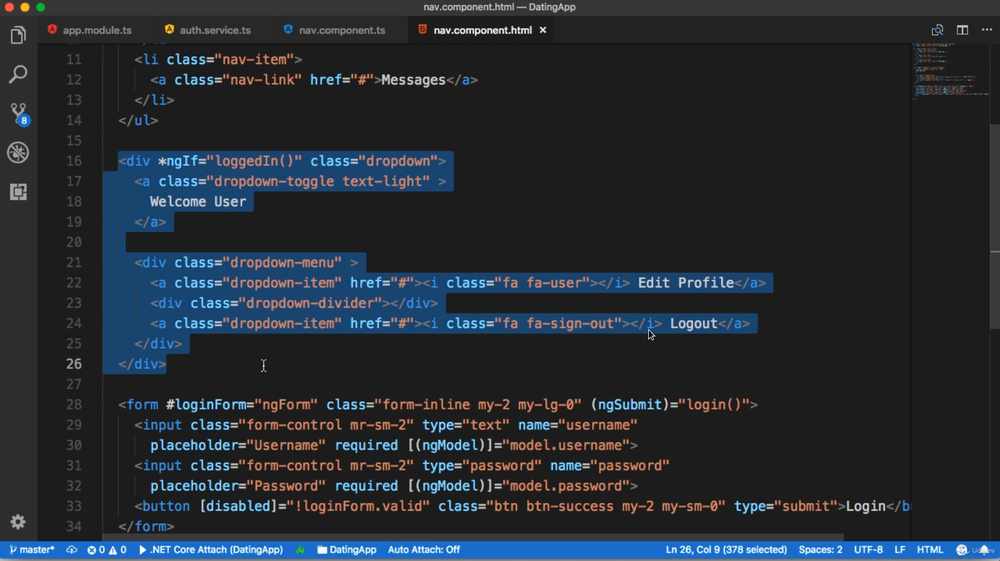The image size is (1000, 561).
Task: Split the editor to the right
Action: coord(962,30)
